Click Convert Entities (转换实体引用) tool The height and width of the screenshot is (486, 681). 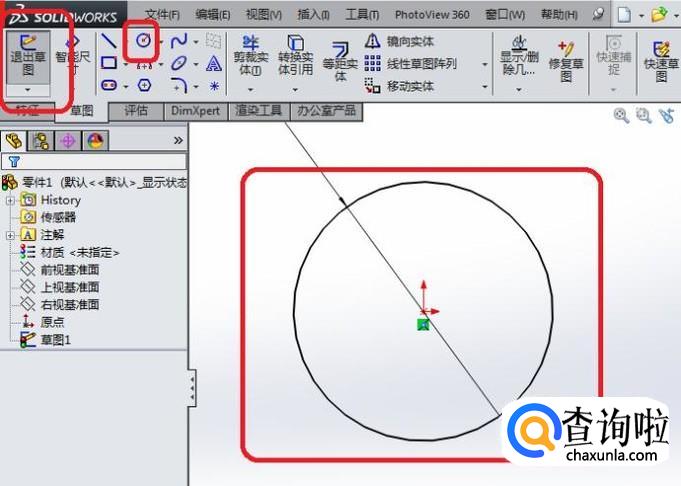pyautogui.click(x=295, y=55)
